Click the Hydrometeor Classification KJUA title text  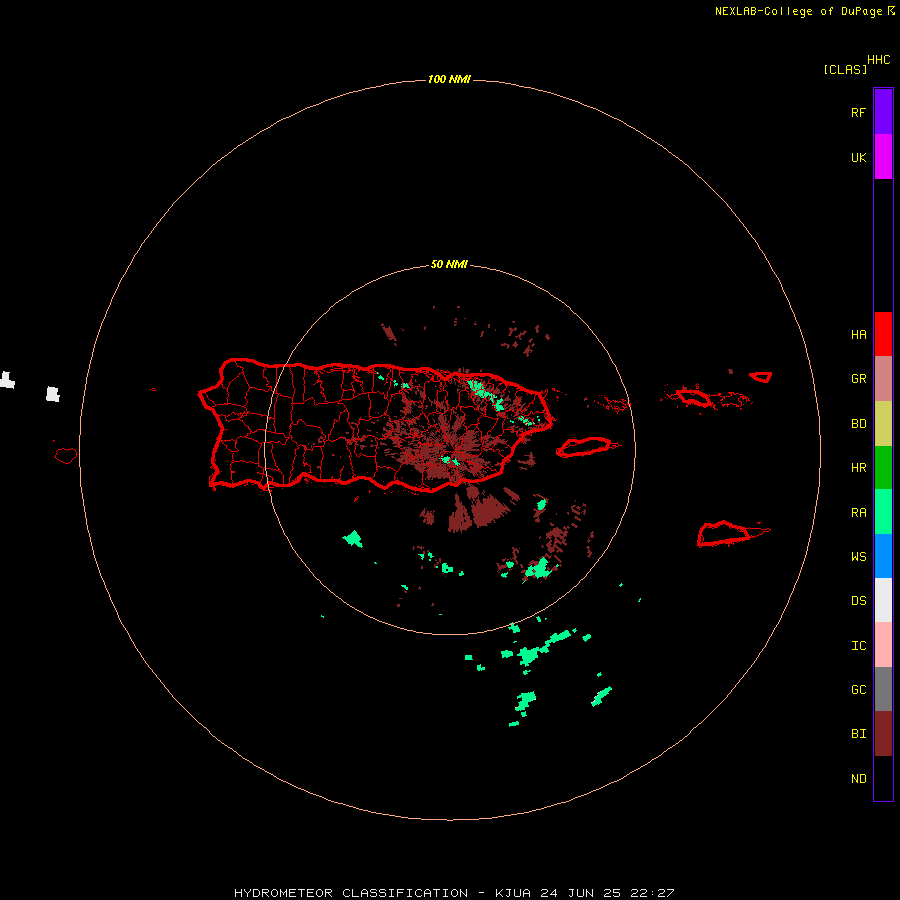pyautogui.click(x=454, y=893)
